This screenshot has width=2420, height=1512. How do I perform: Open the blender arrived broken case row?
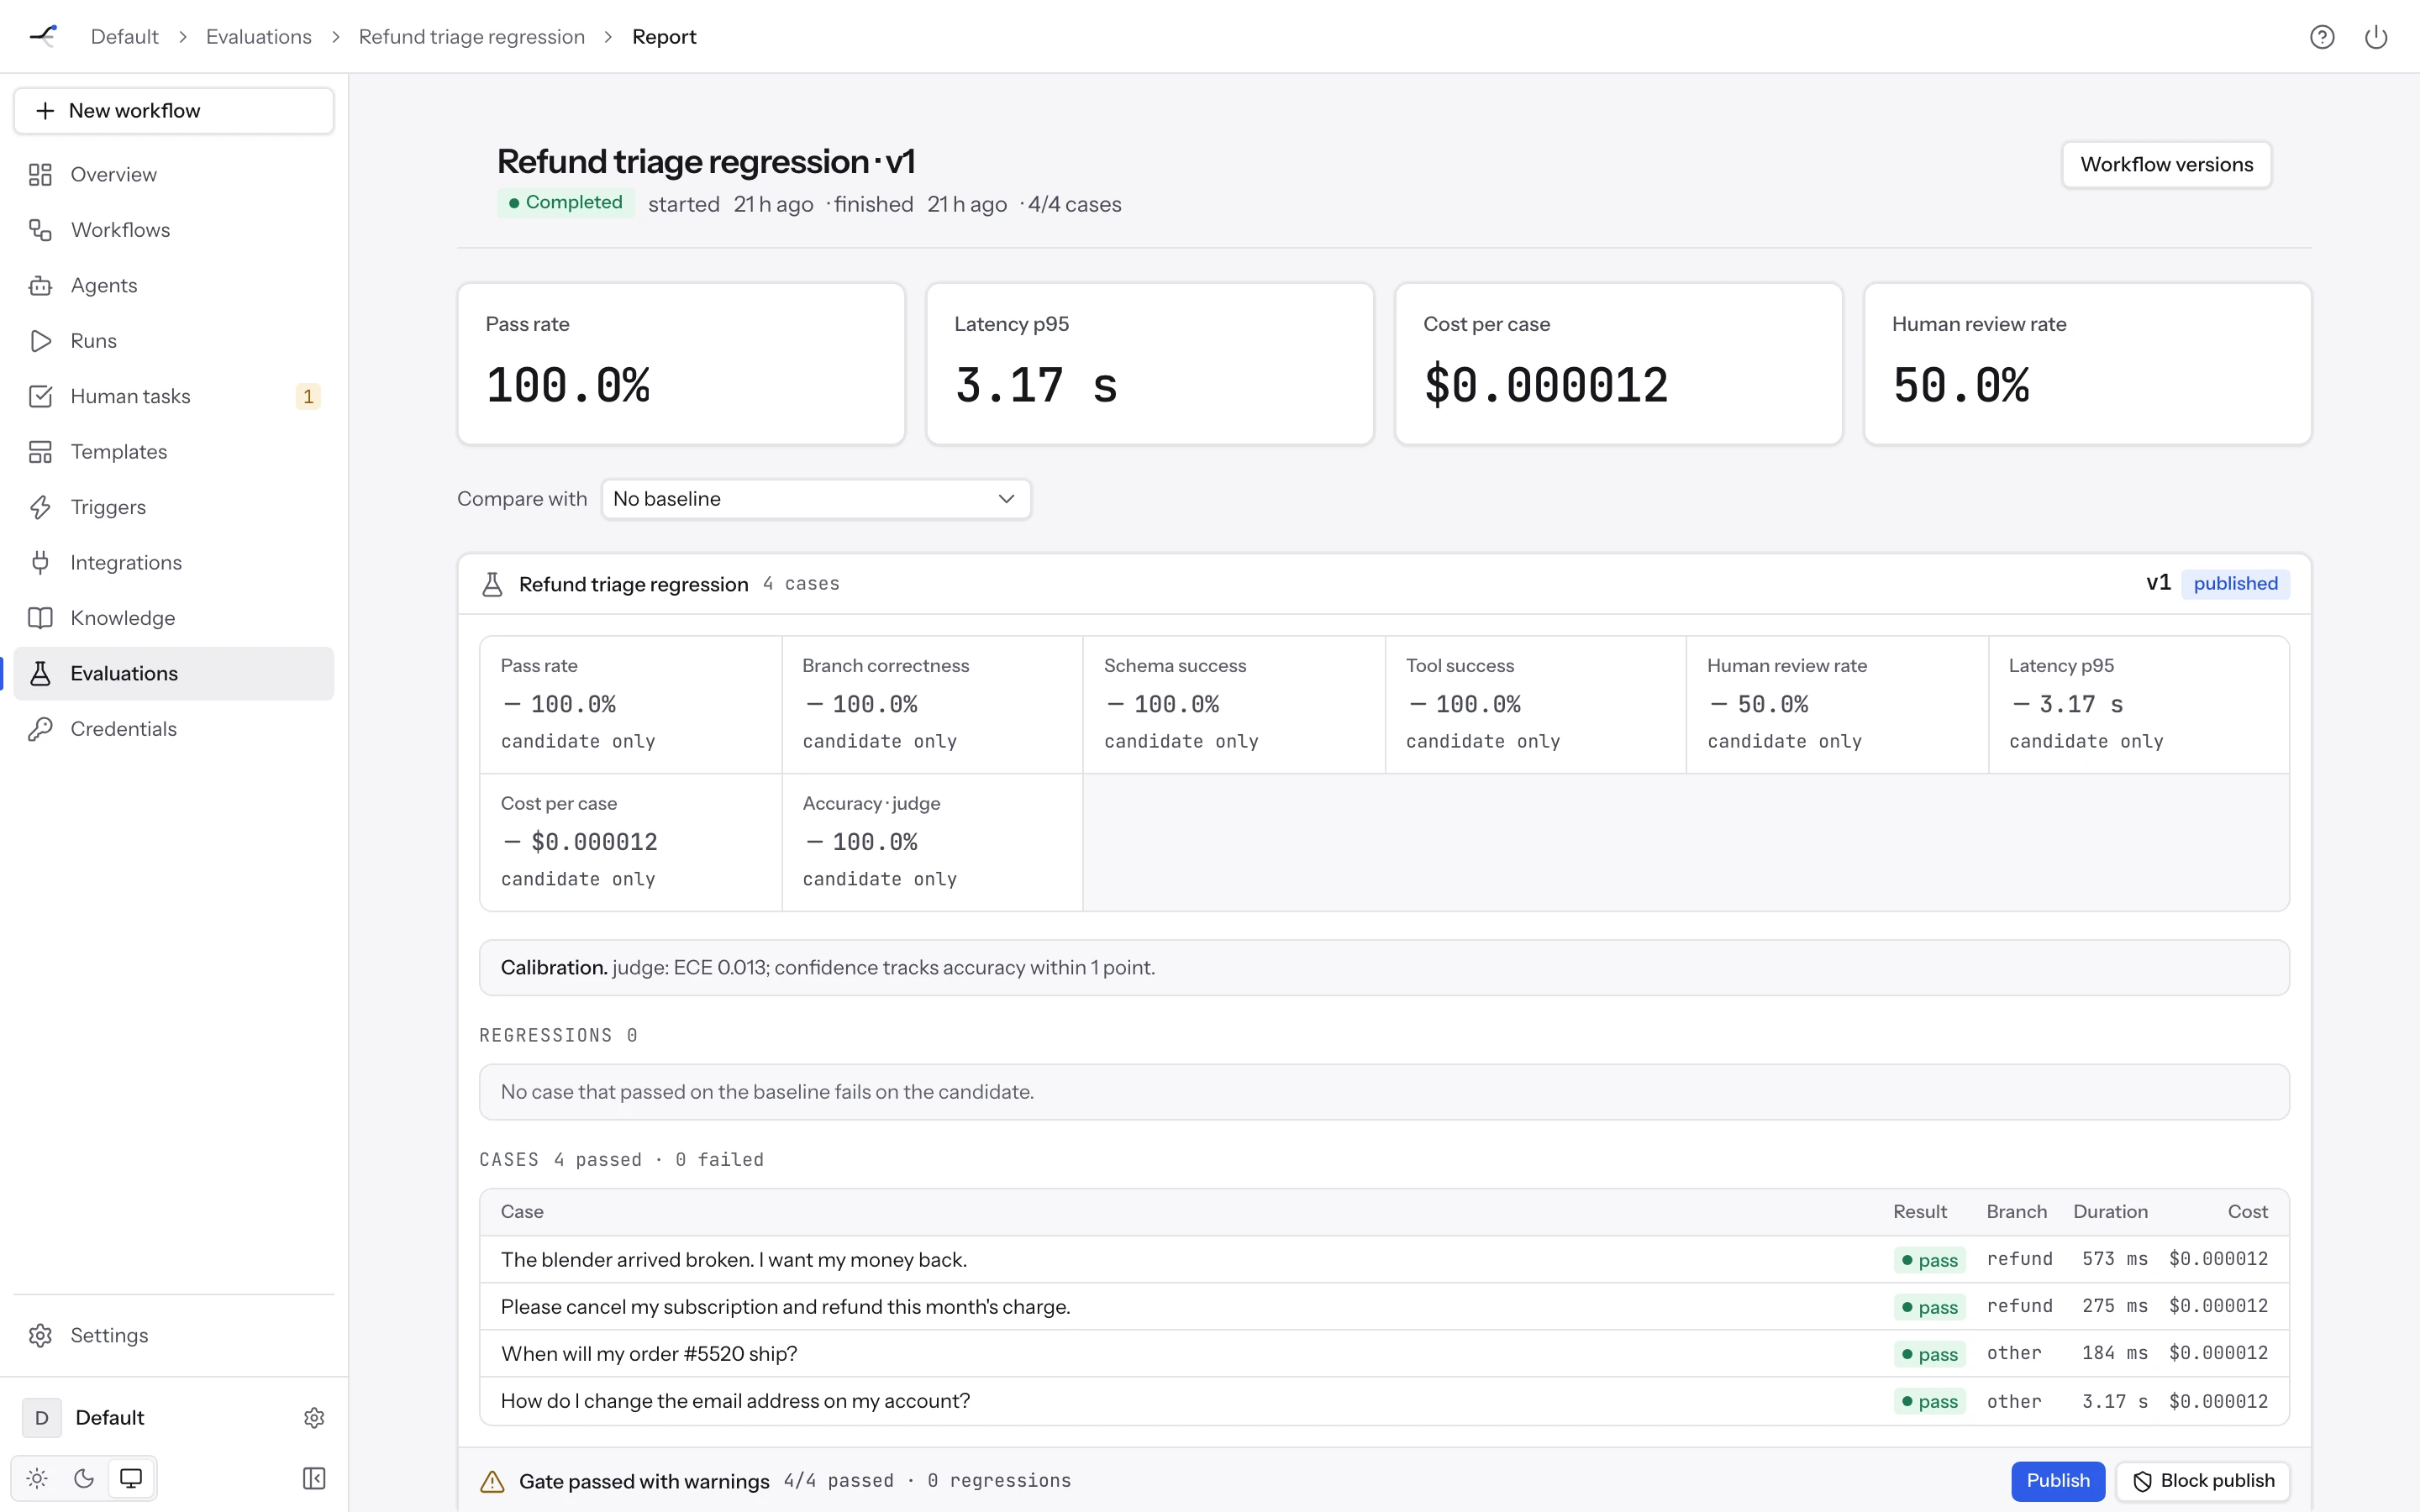coord(1384,1260)
